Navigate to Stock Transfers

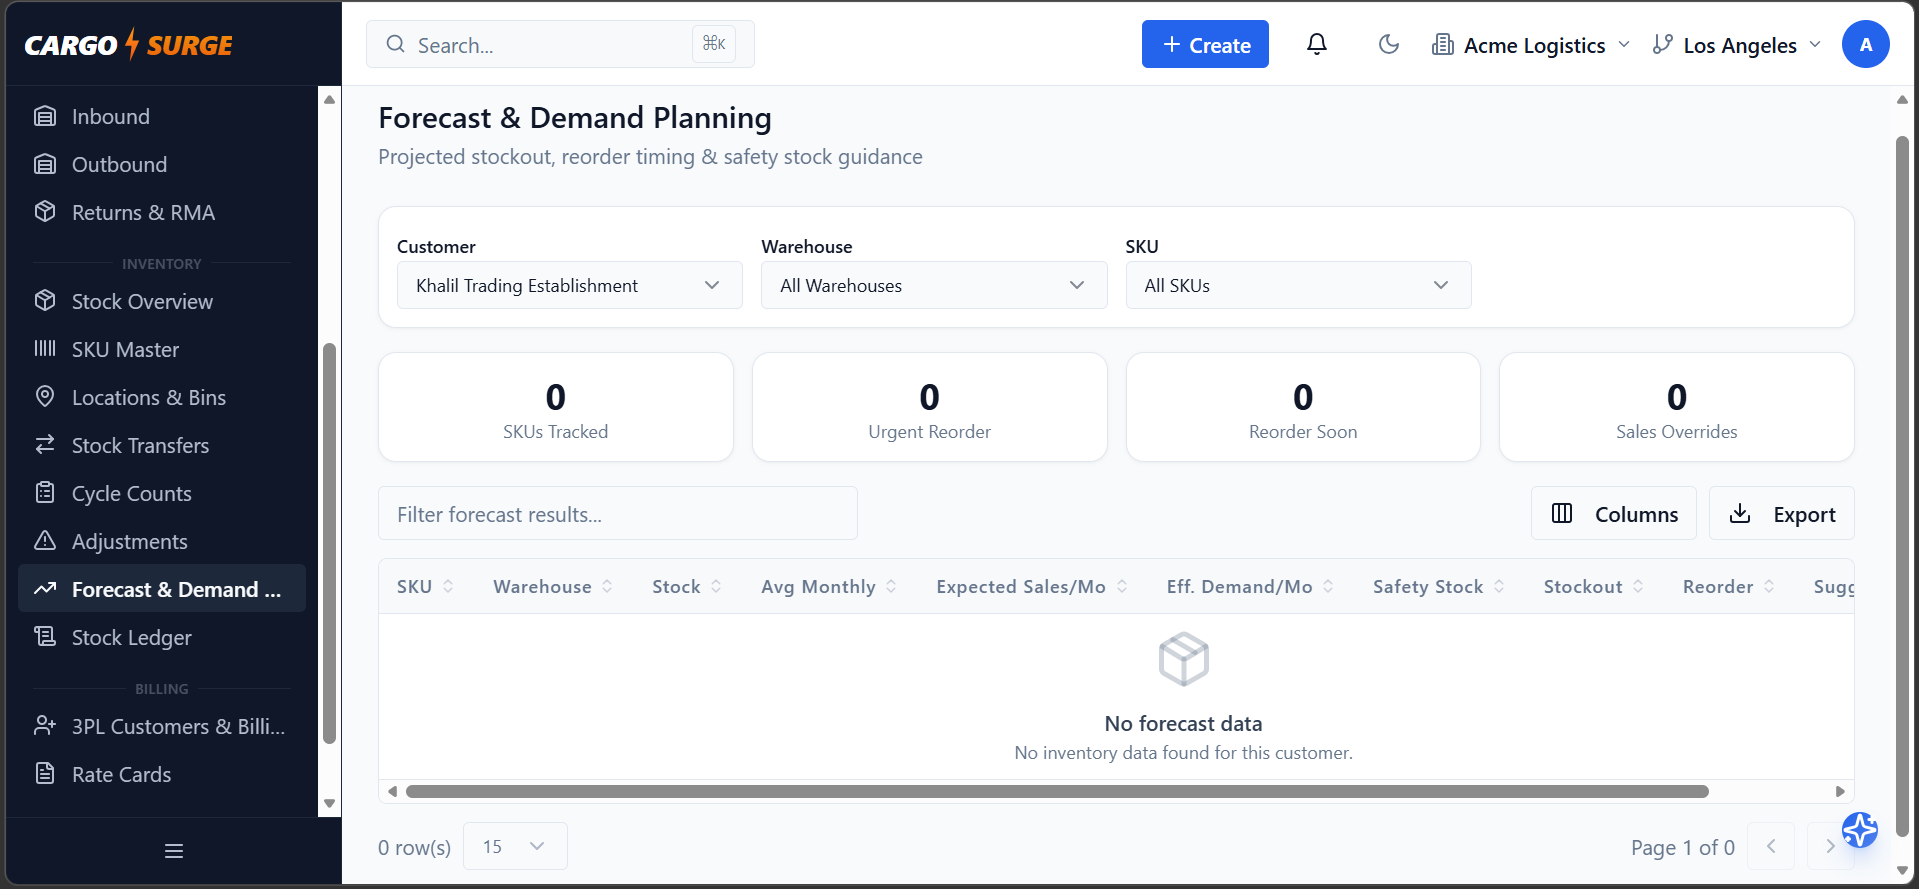162,445
